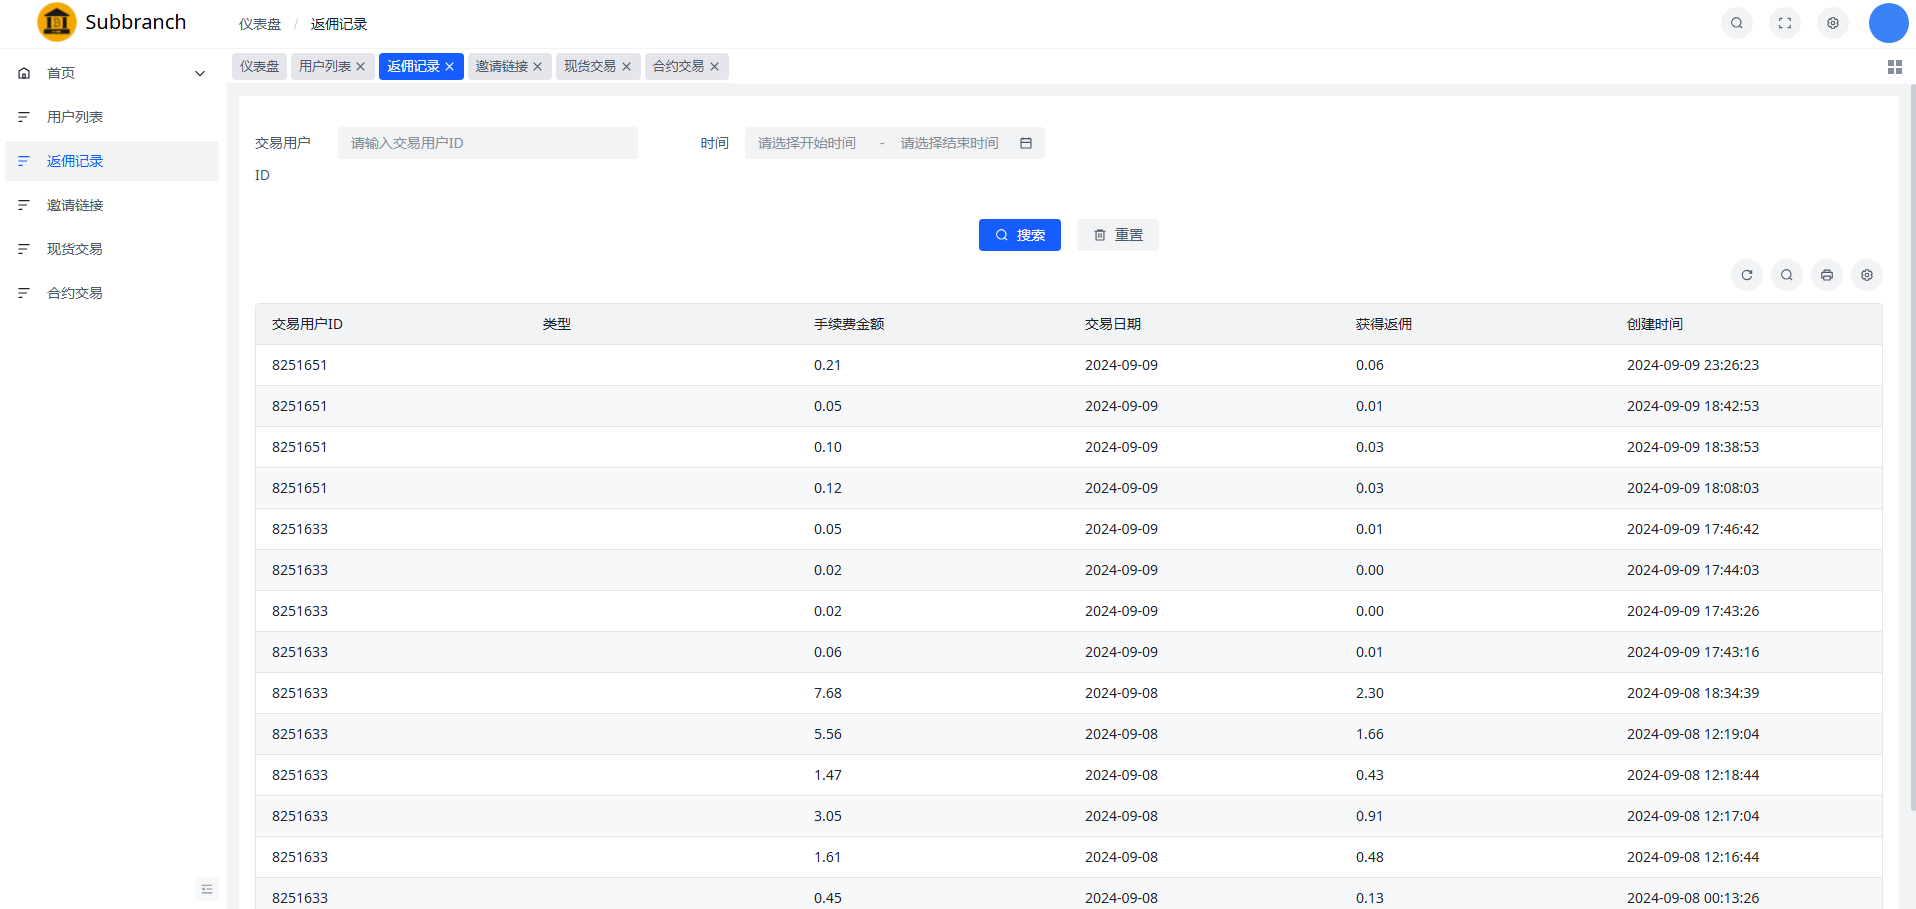Image resolution: width=1916 pixels, height=909 pixels.
Task: Open settings gear in top header
Action: pos(1833,23)
